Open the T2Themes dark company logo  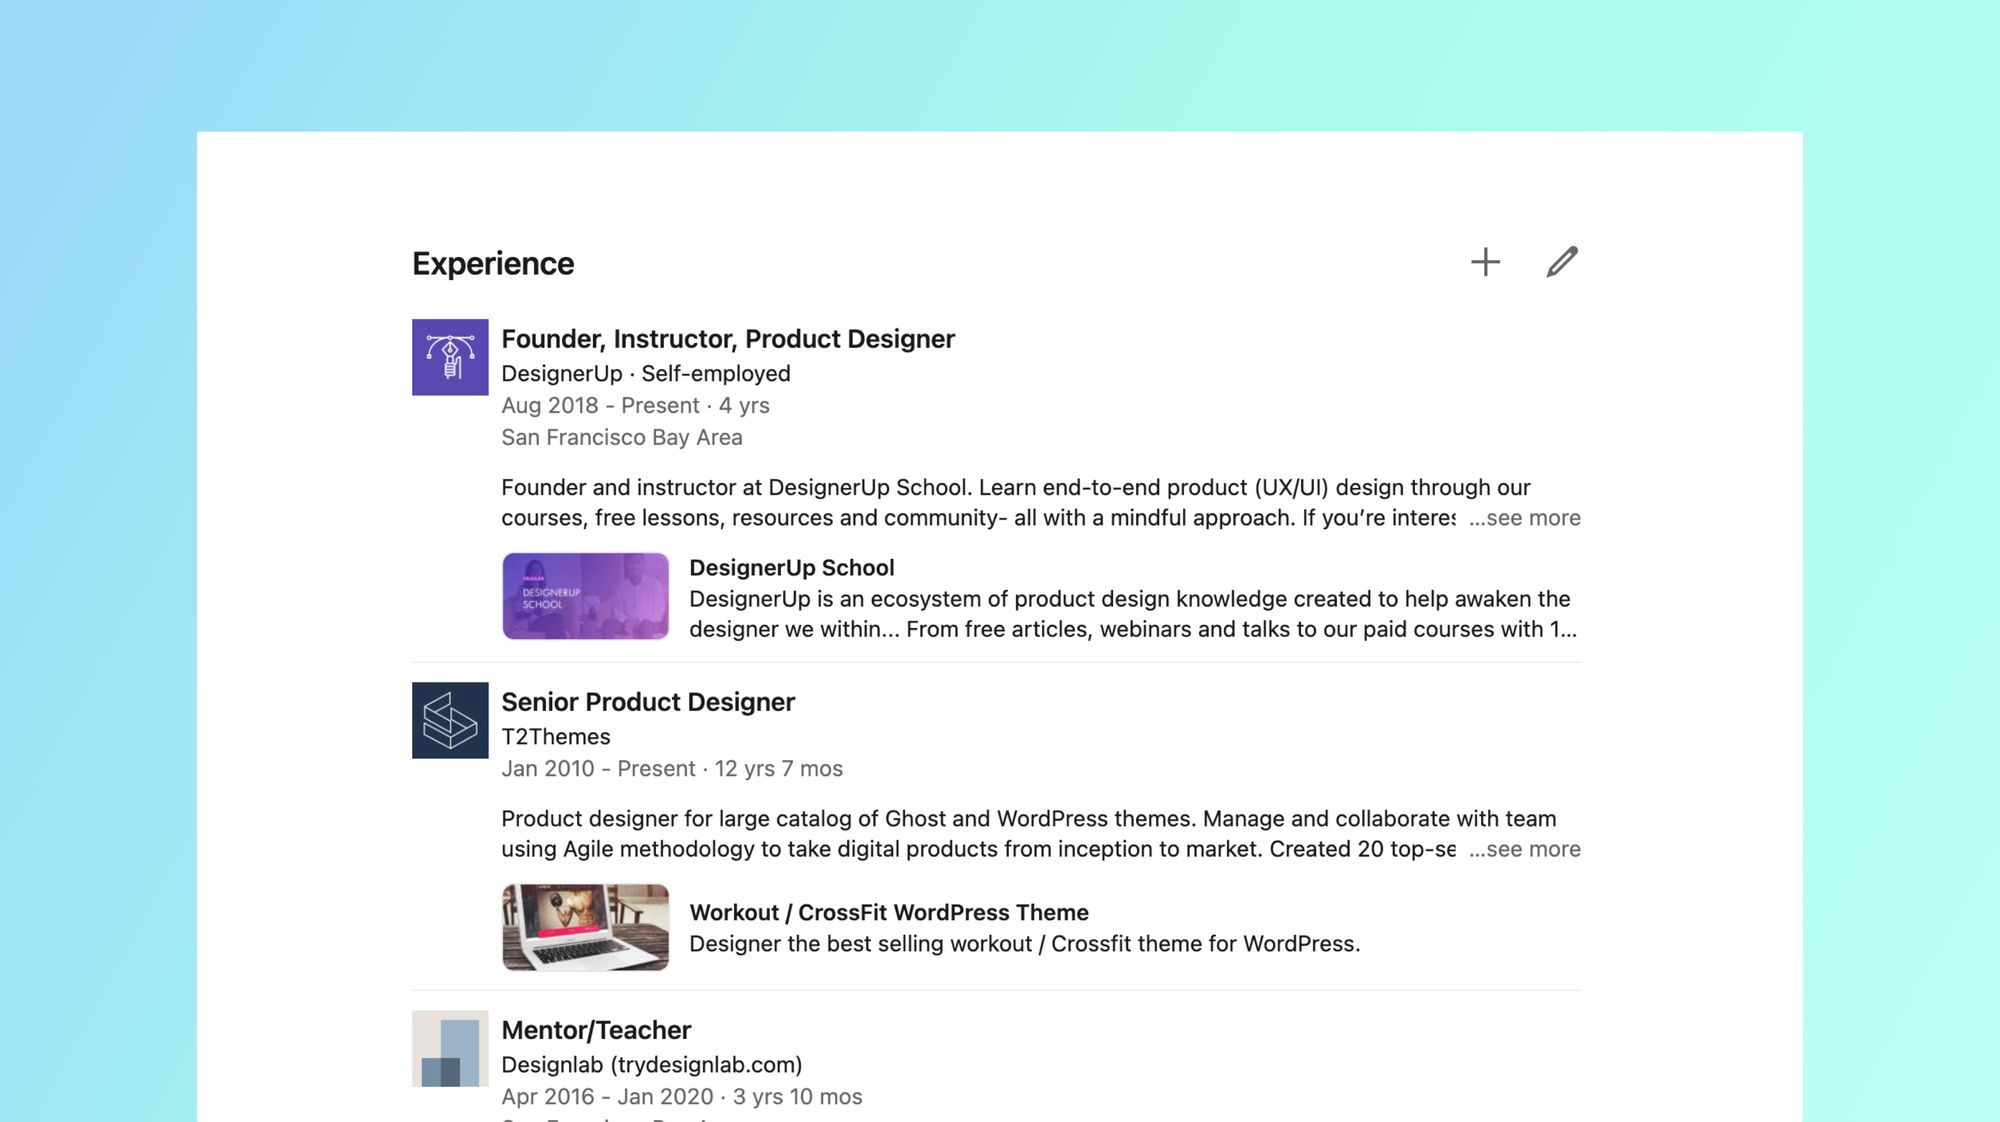pyautogui.click(x=450, y=720)
